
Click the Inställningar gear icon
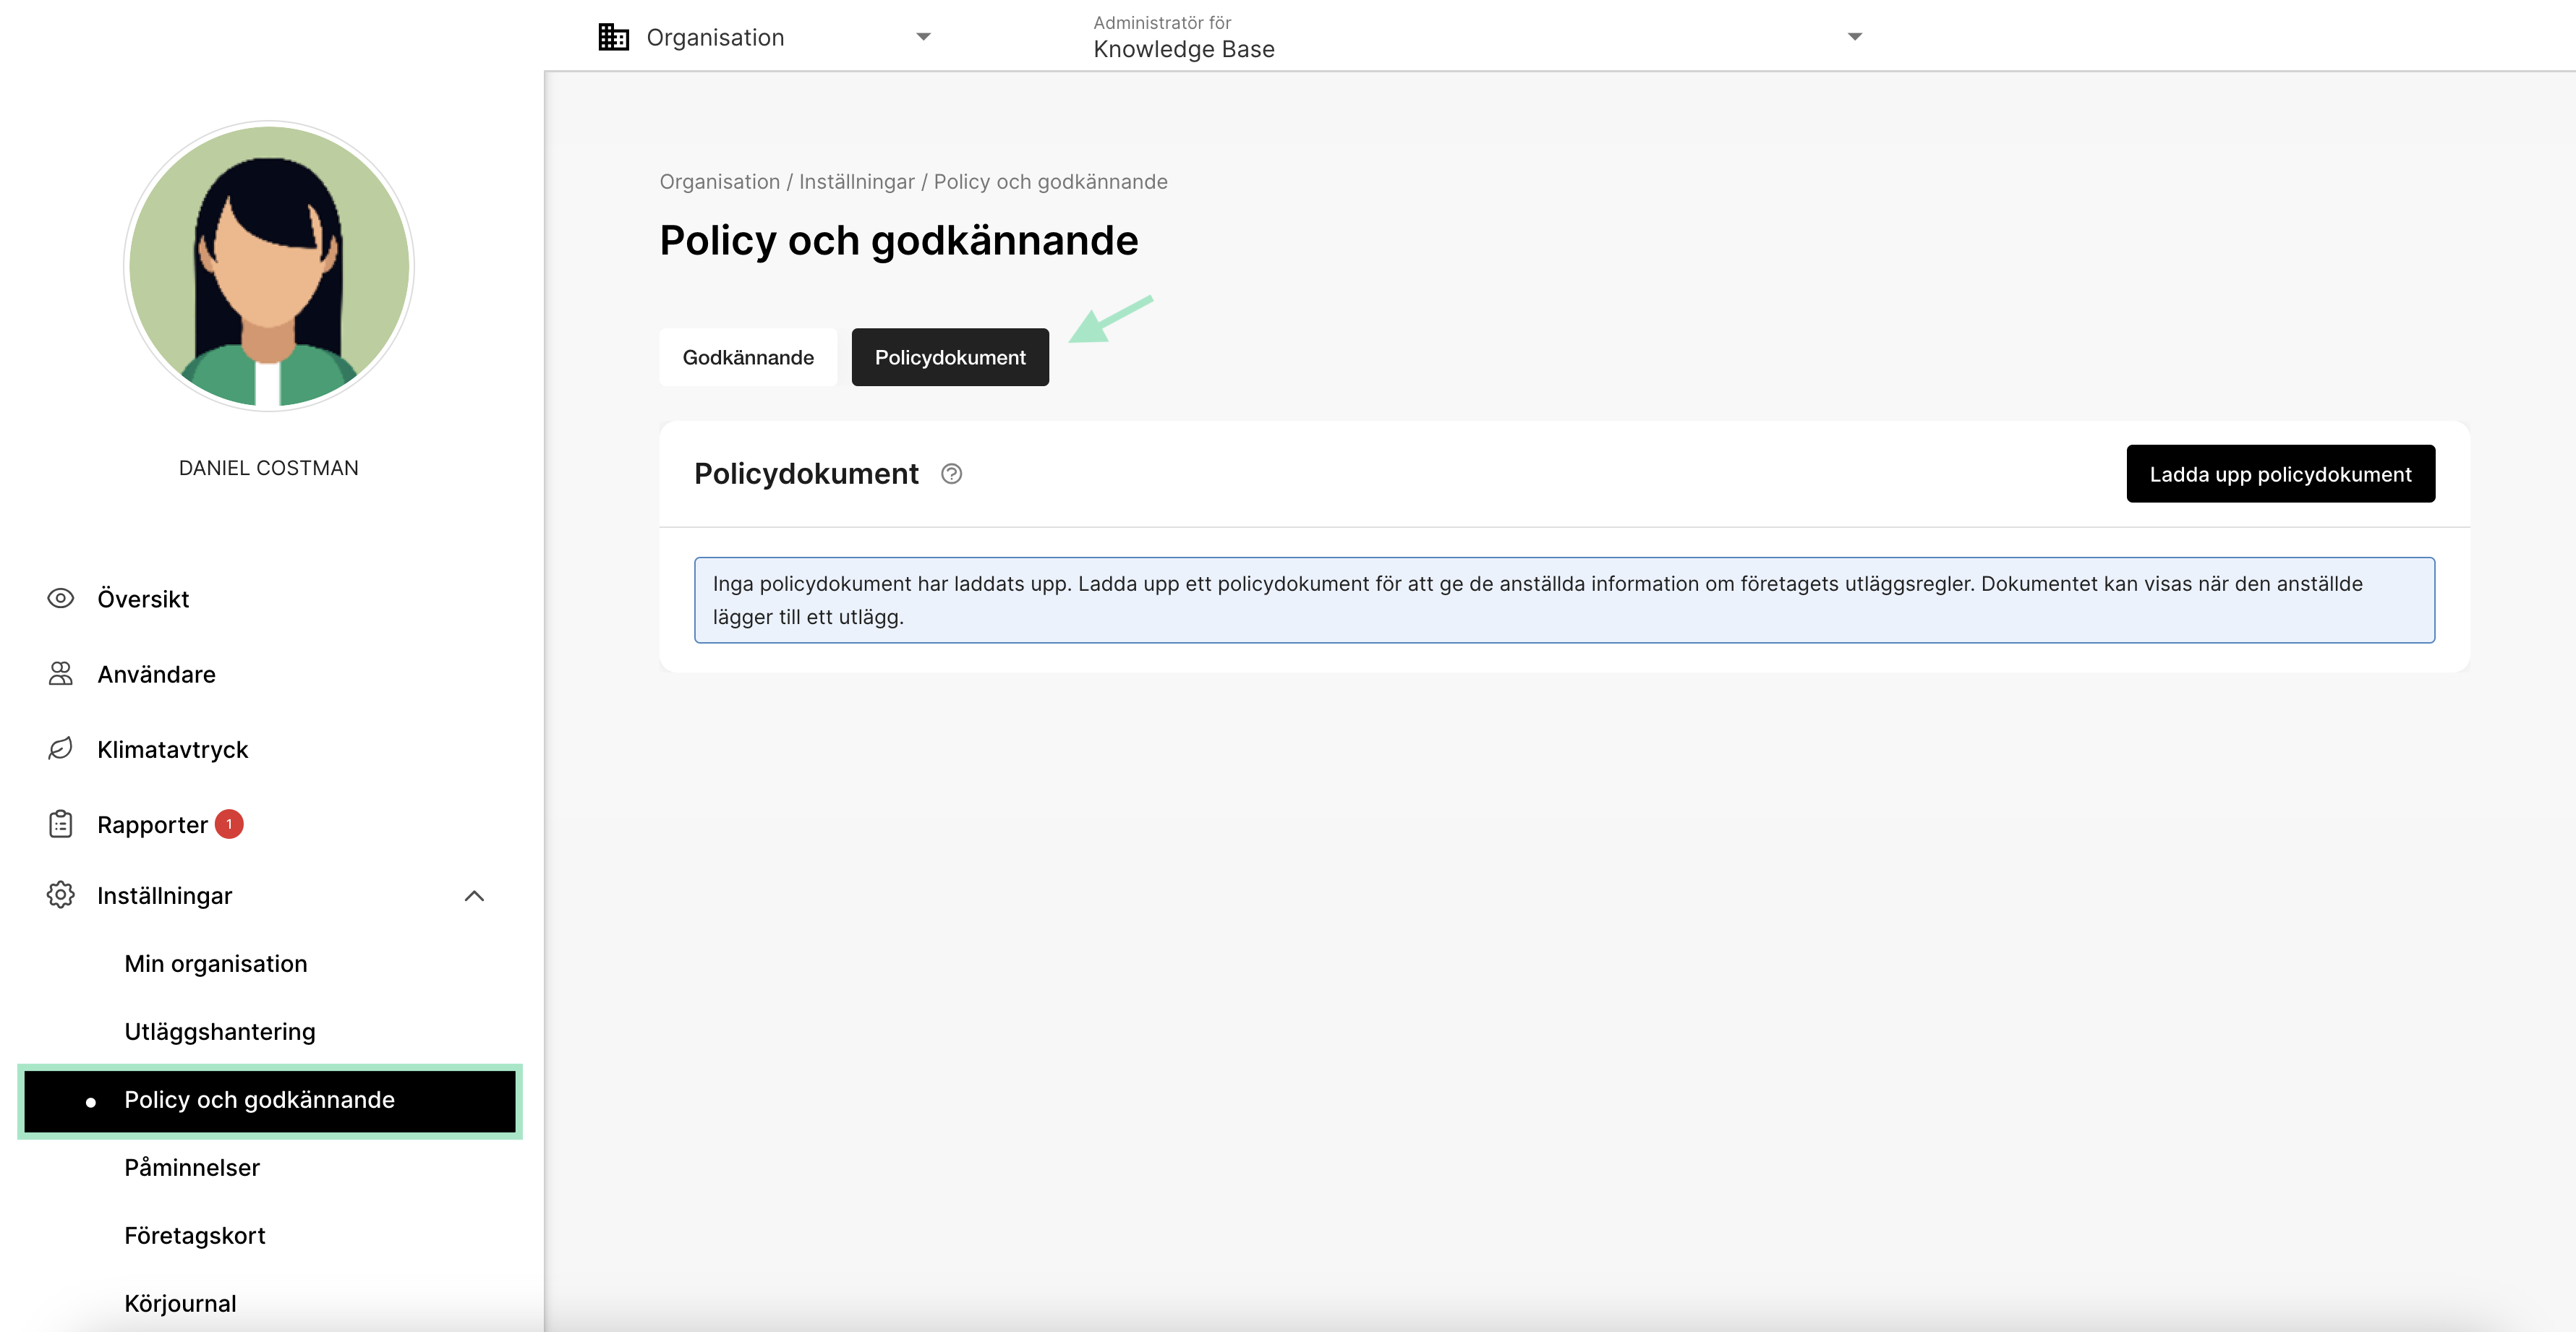coord(60,895)
